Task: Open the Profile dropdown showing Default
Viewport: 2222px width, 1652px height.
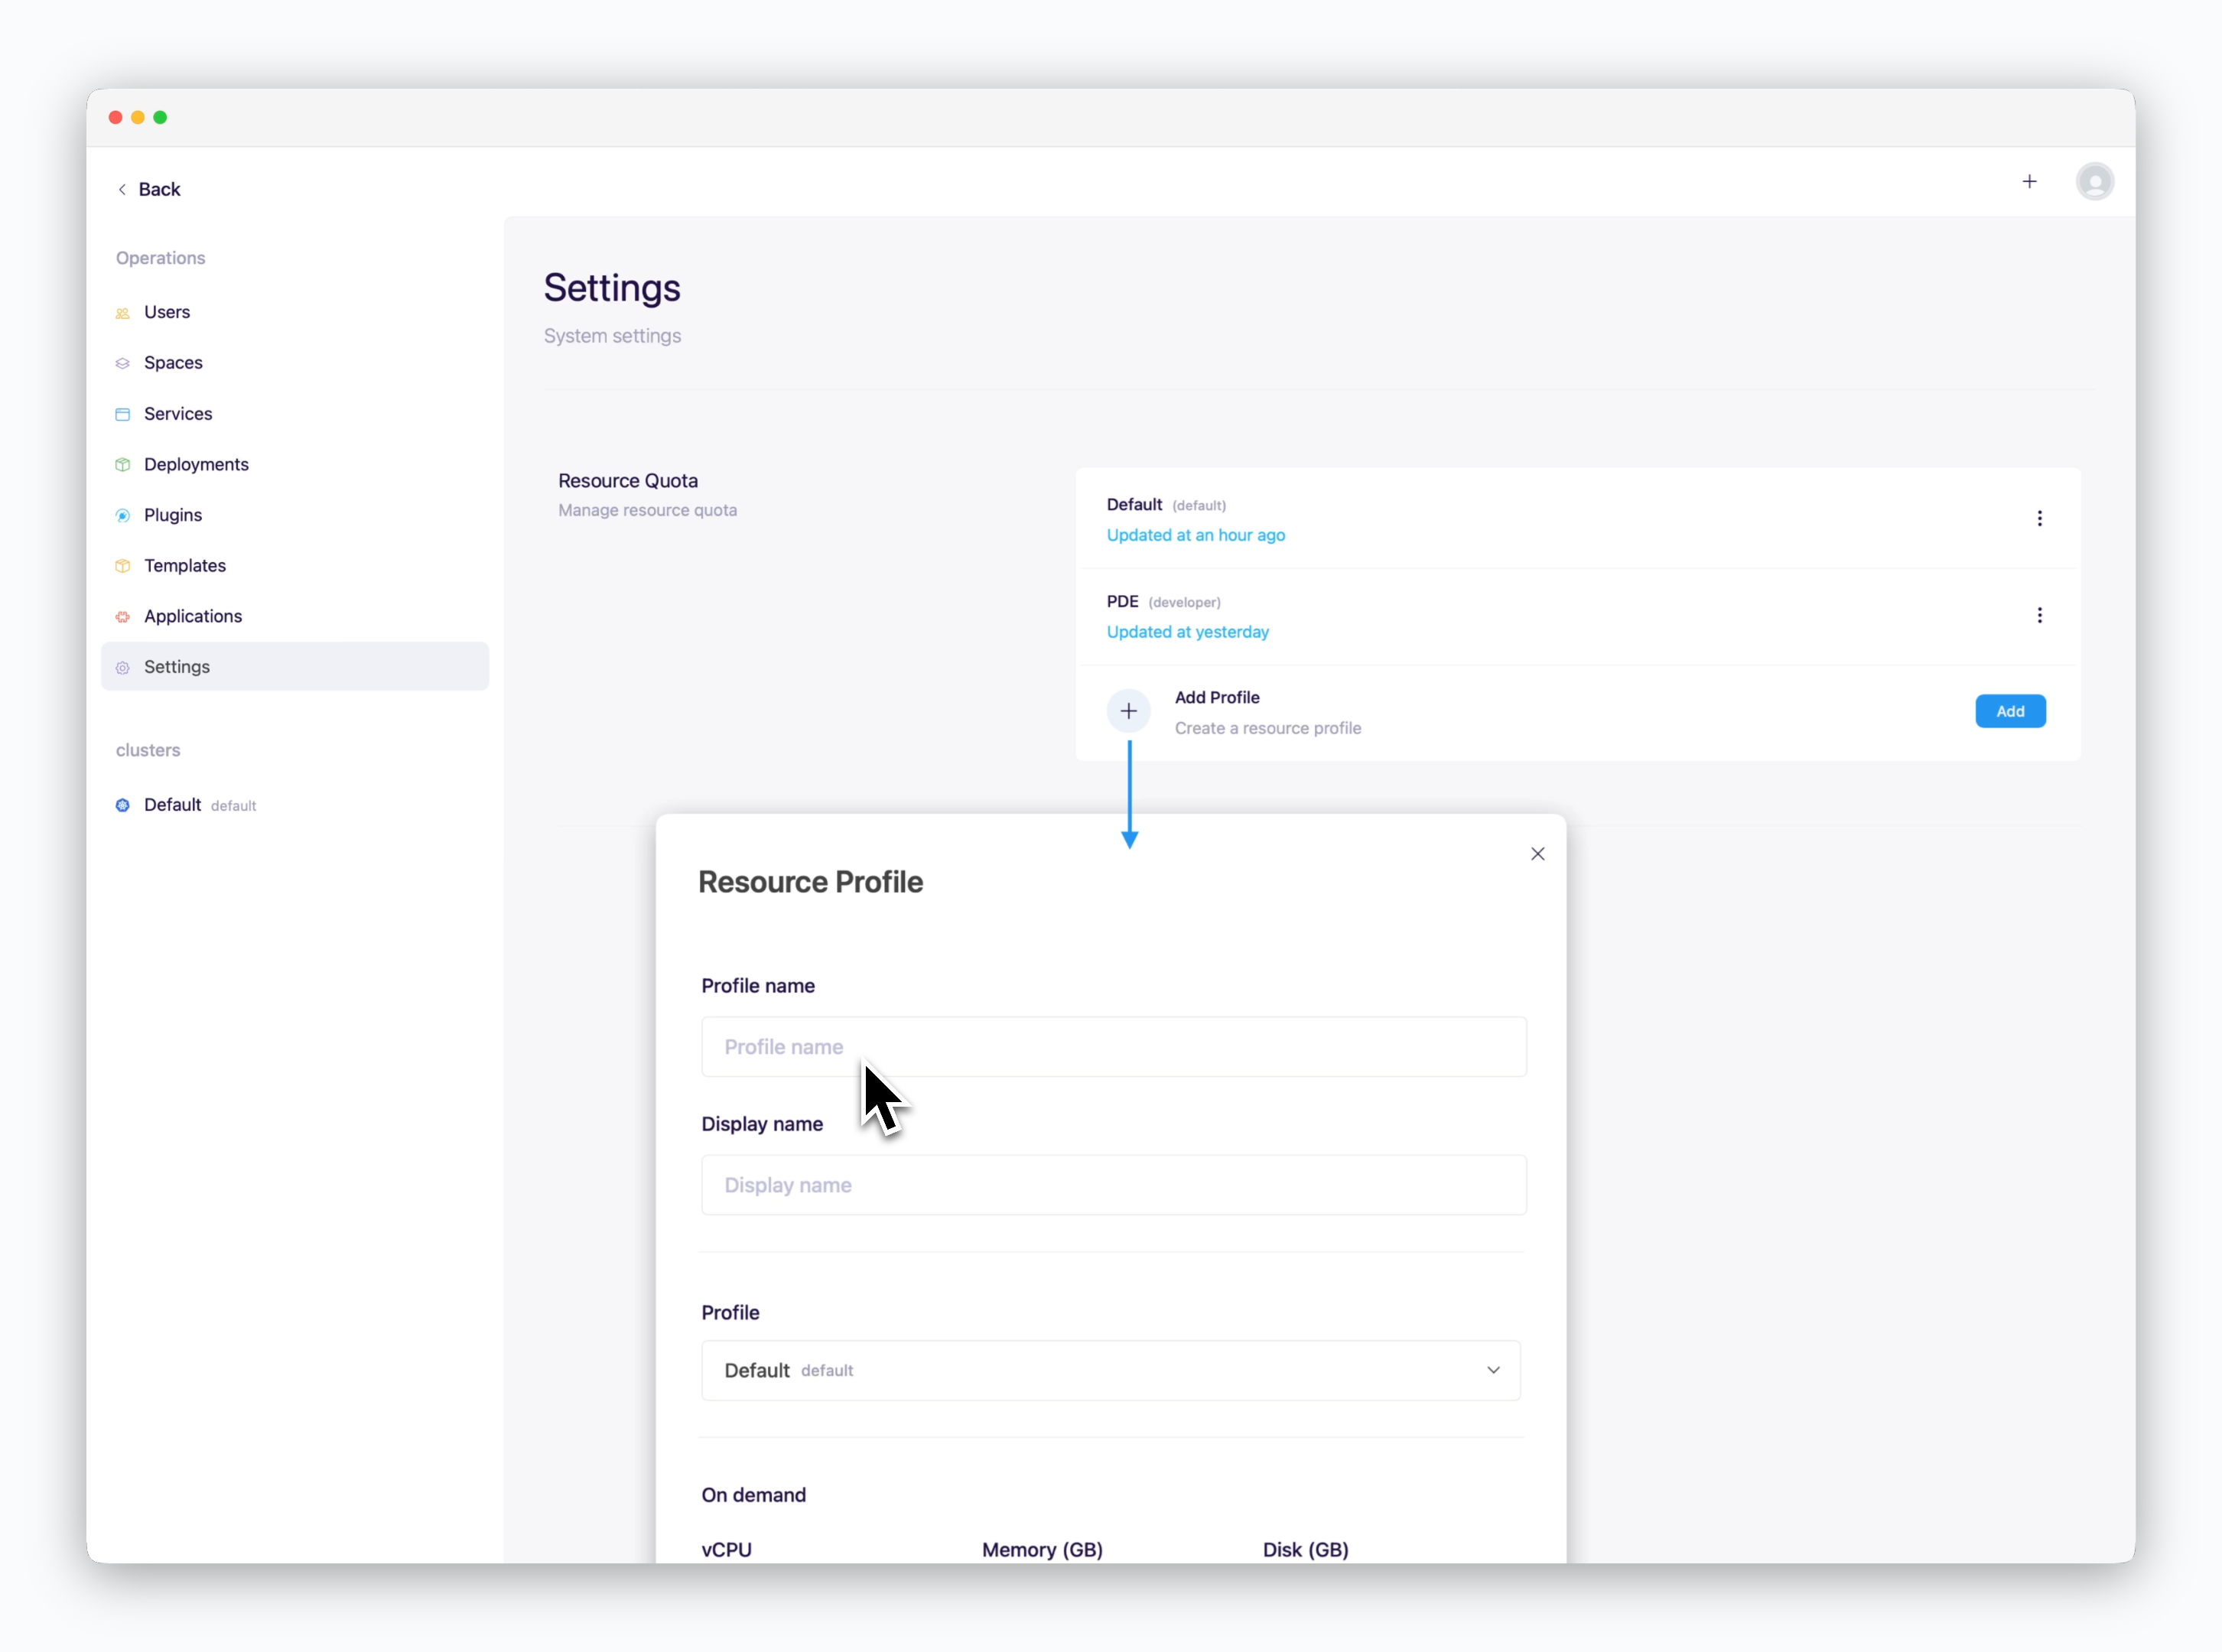Action: [x=1111, y=1370]
